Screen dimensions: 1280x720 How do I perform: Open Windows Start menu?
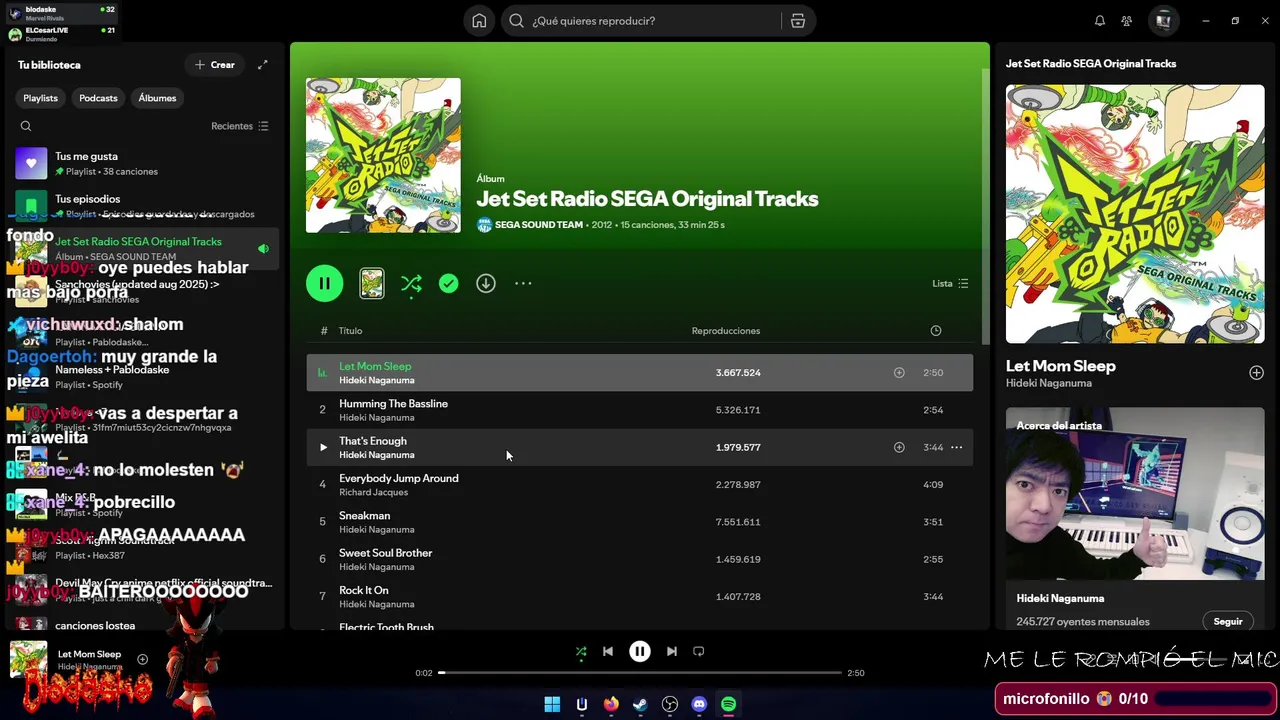click(552, 705)
